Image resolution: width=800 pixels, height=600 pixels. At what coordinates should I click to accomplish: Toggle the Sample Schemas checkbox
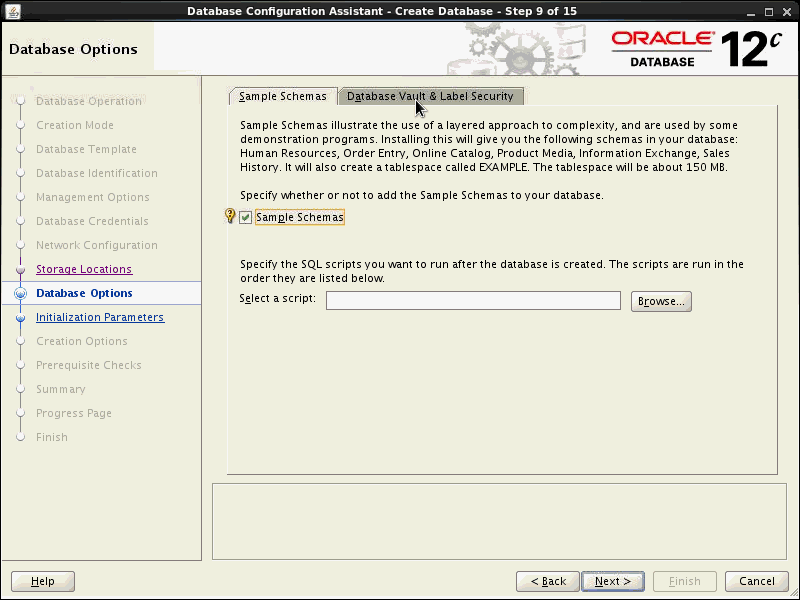245,217
